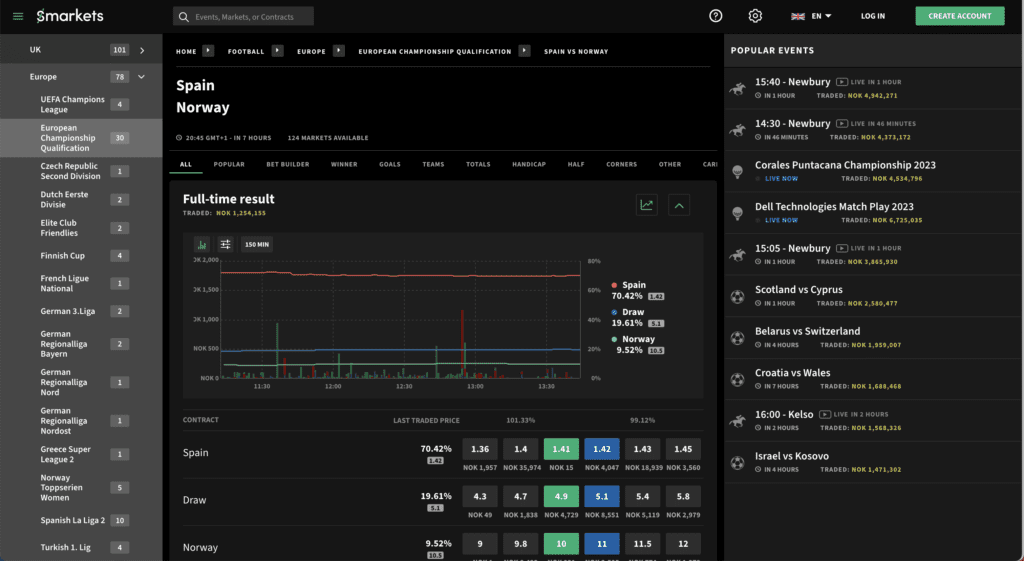Open the hamburger menu icon

18,16
